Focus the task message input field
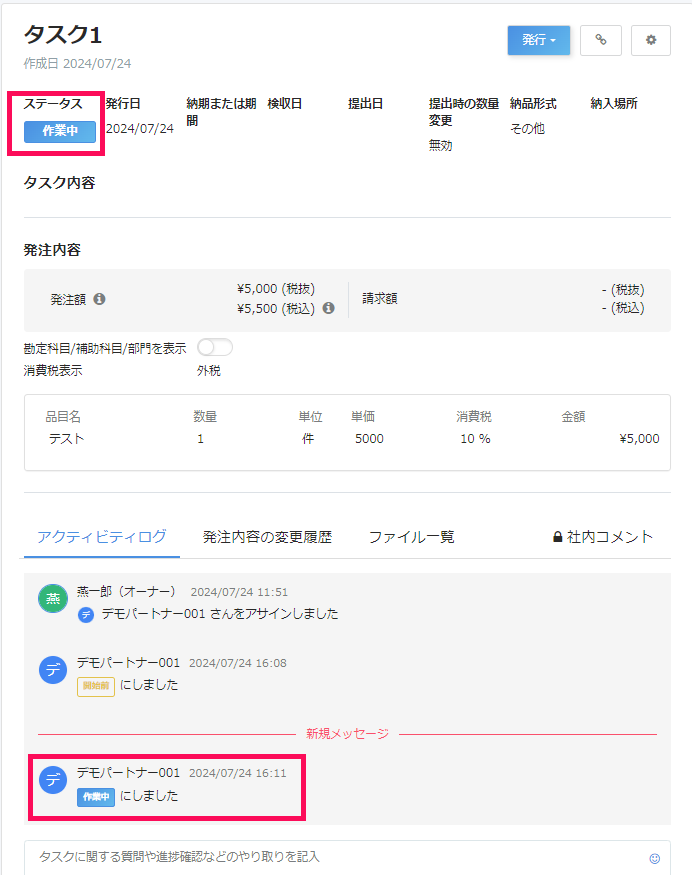Image resolution: width=692 pixels, height=875 pixels. 347,858
